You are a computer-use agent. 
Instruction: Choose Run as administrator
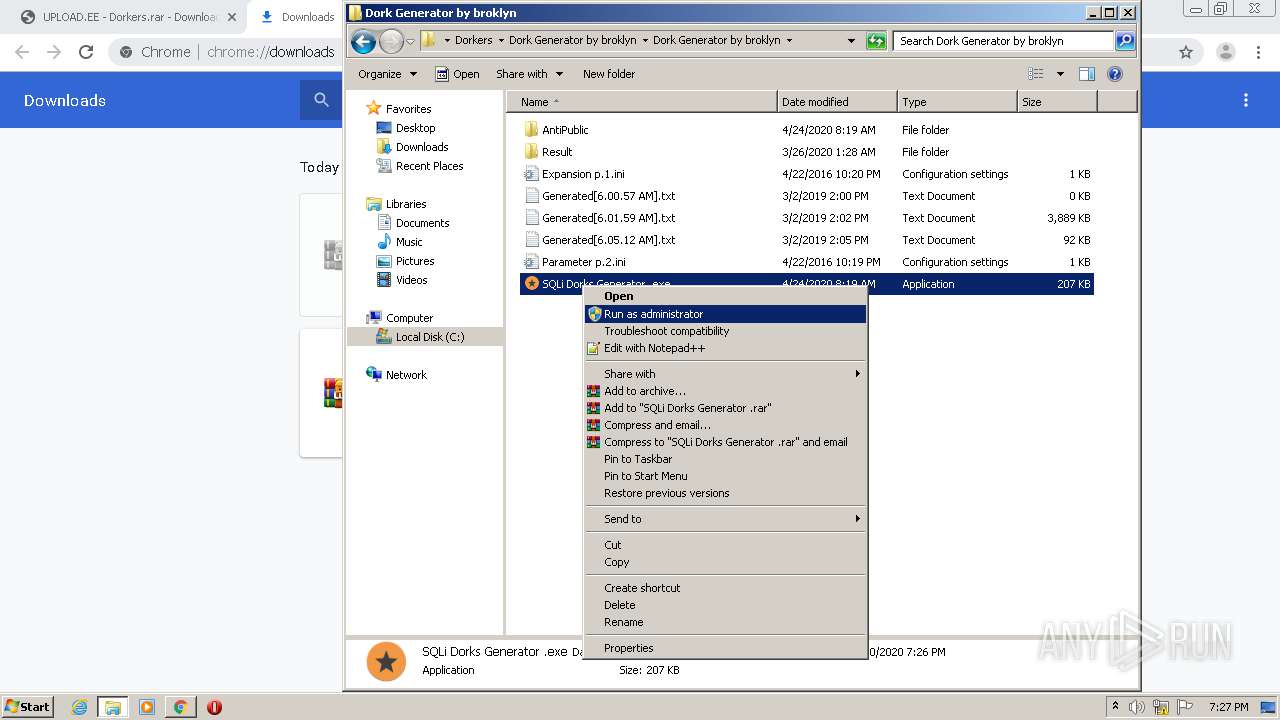725,314
